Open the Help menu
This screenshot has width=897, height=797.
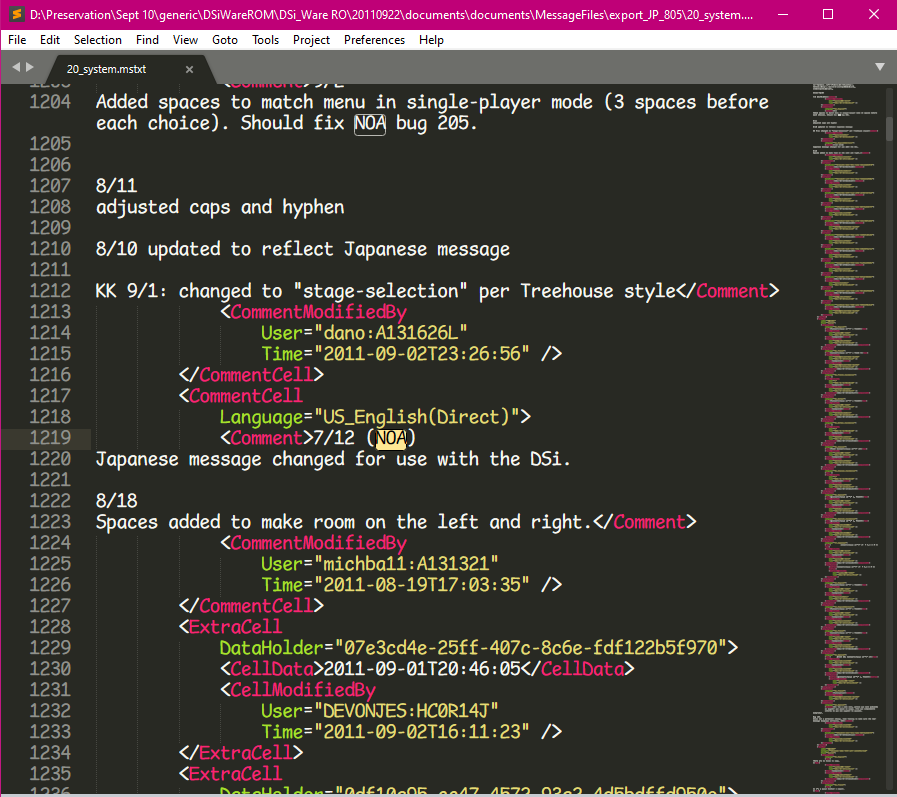coord(431,40)
